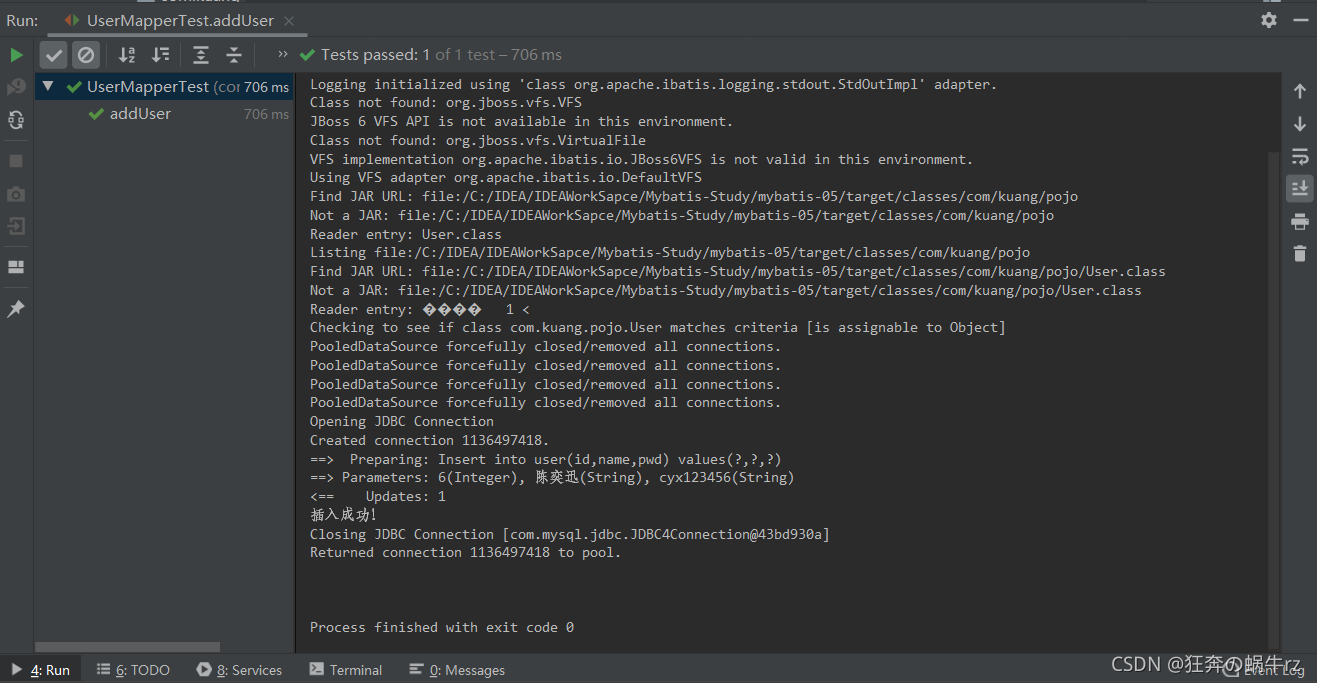Sort tests alphabetically
The width and height of the screenshot is (1317, 683).
(x=127, y=55)
